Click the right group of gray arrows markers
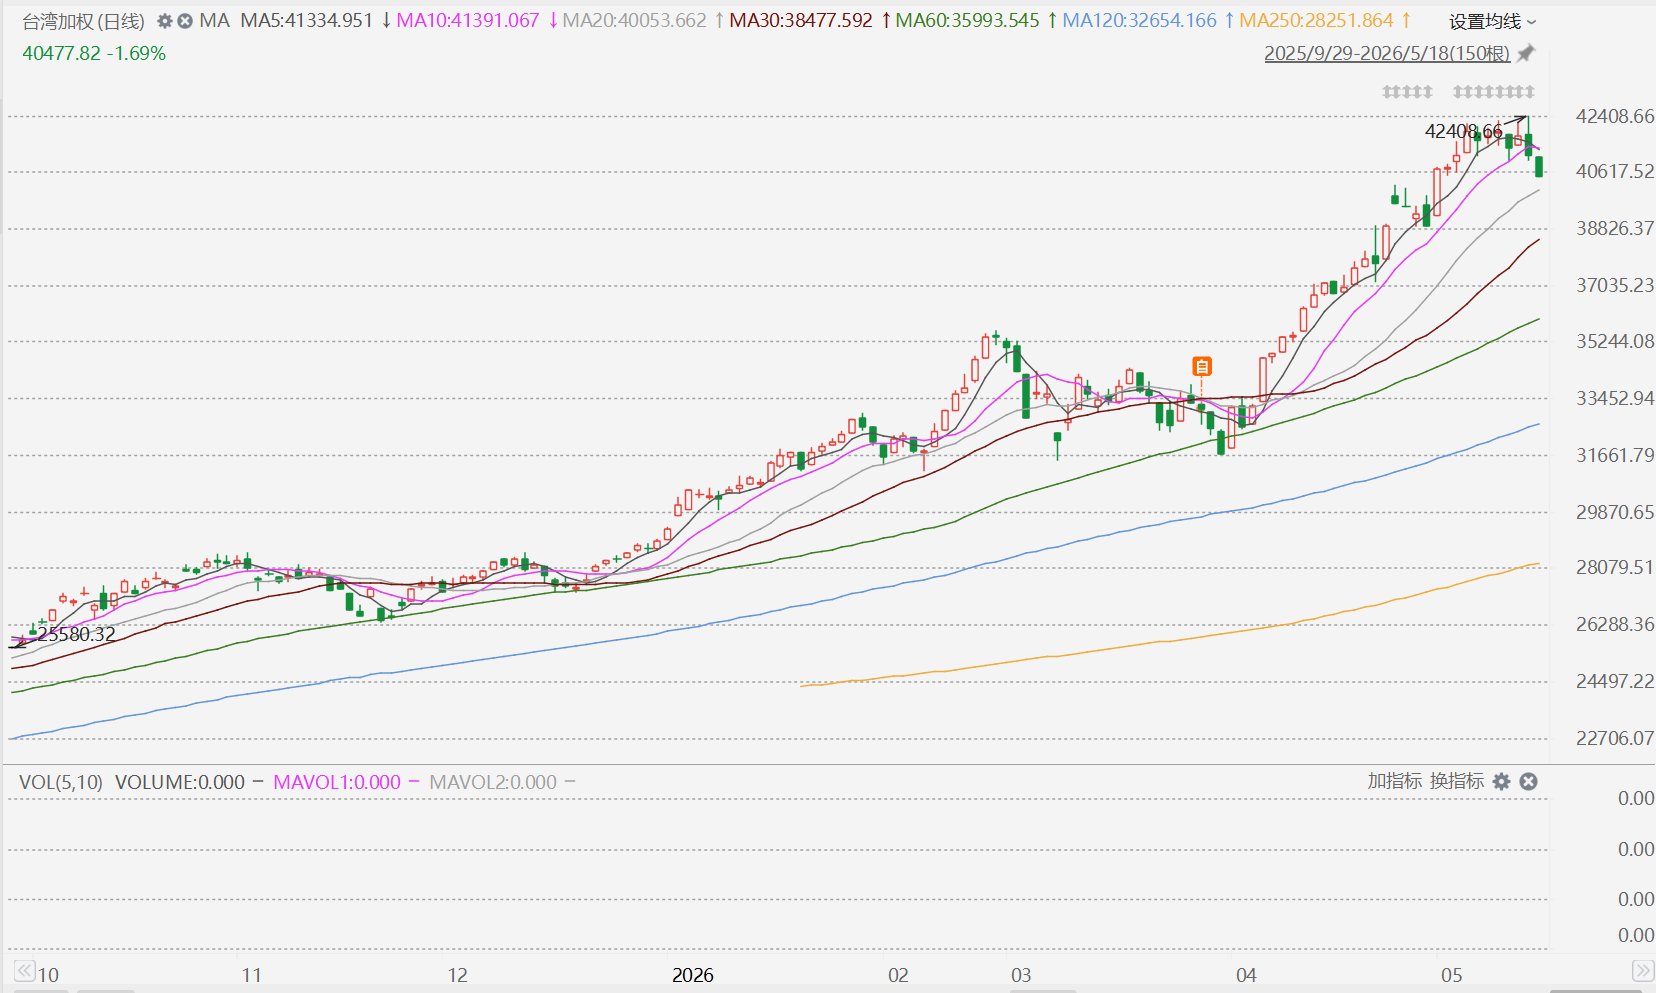 point(1493,92)
